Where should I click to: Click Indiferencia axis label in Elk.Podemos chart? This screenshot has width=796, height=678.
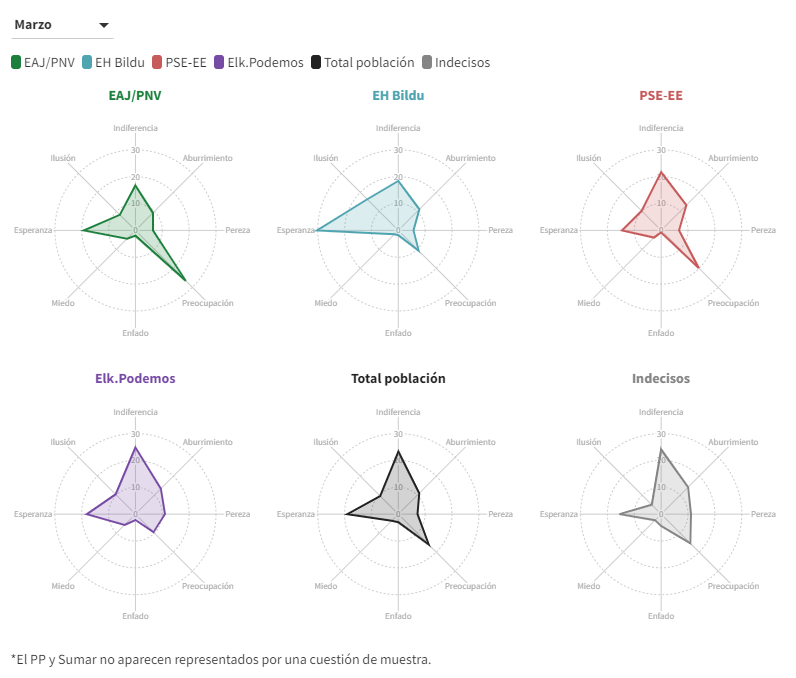135,412
